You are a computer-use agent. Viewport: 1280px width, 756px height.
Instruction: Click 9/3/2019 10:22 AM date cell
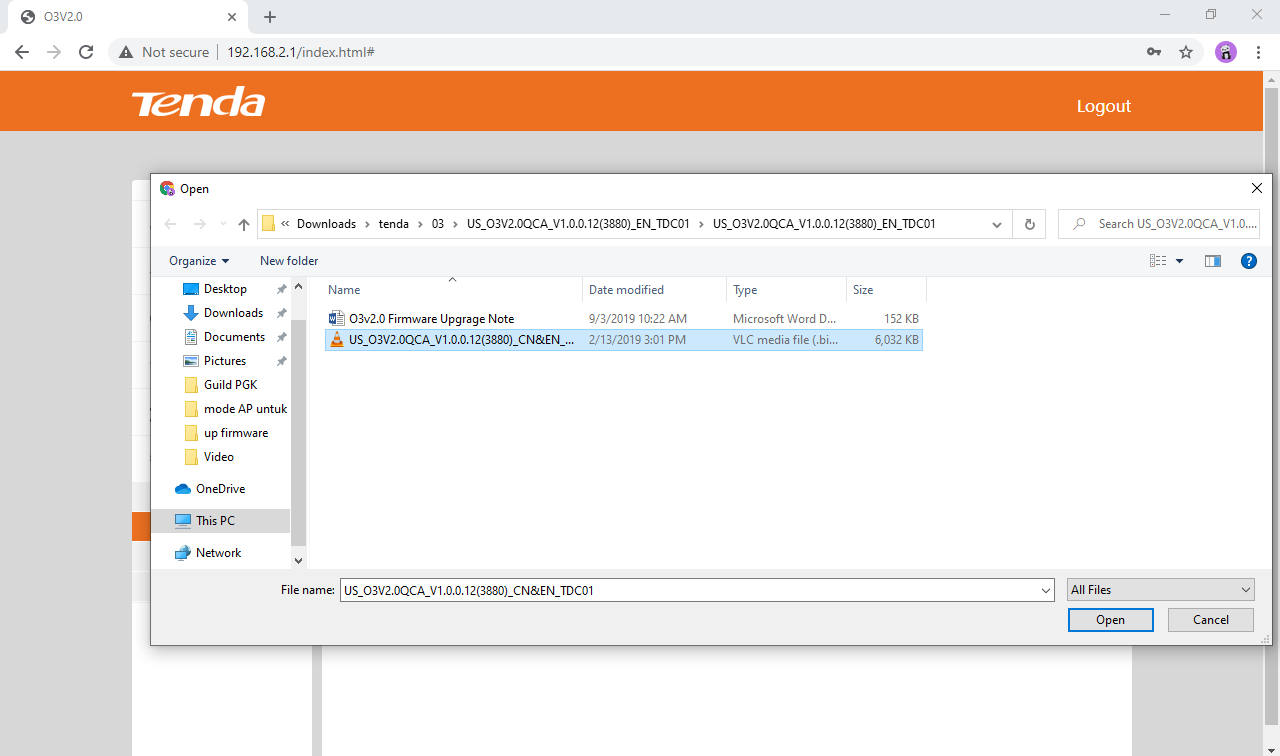point(638,319)
